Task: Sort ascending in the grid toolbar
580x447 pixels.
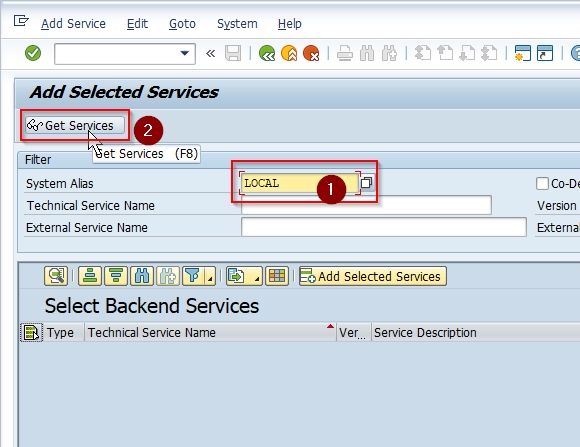Action: 90,276
